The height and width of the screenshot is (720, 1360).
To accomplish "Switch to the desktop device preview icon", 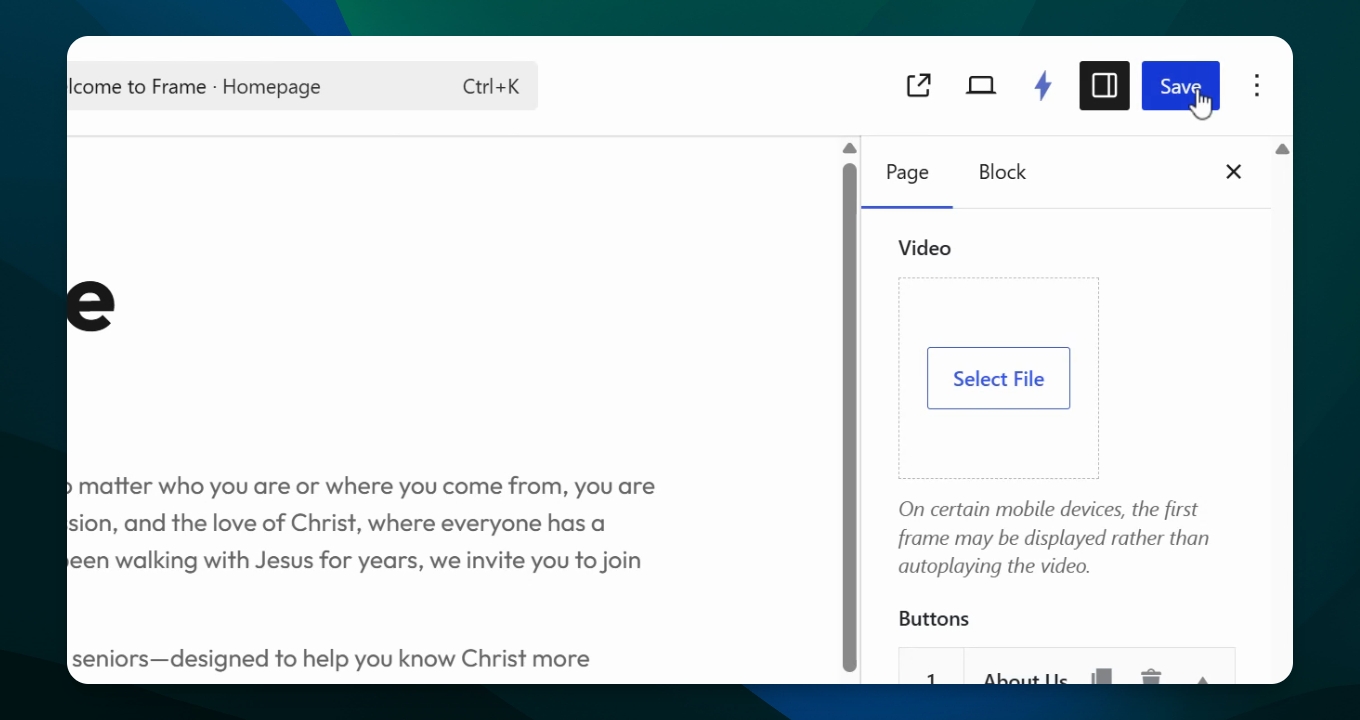I will pyautogui.click(x=981, y=86).
